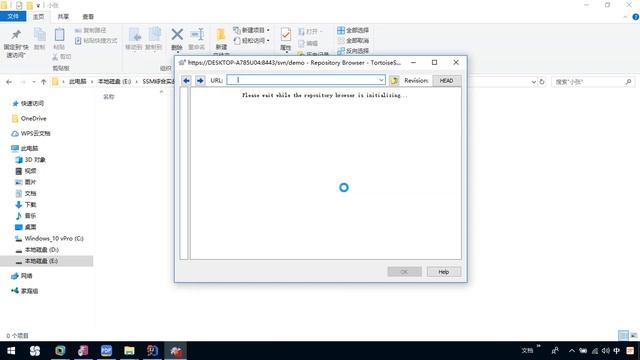Click the 全部取消 select none item

pos(353,40)
